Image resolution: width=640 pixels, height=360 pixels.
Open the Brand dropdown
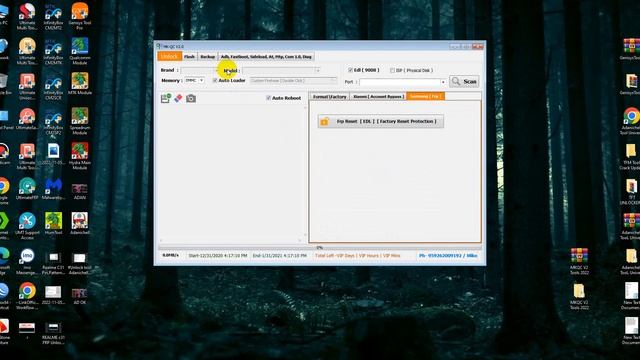point(200,70)
